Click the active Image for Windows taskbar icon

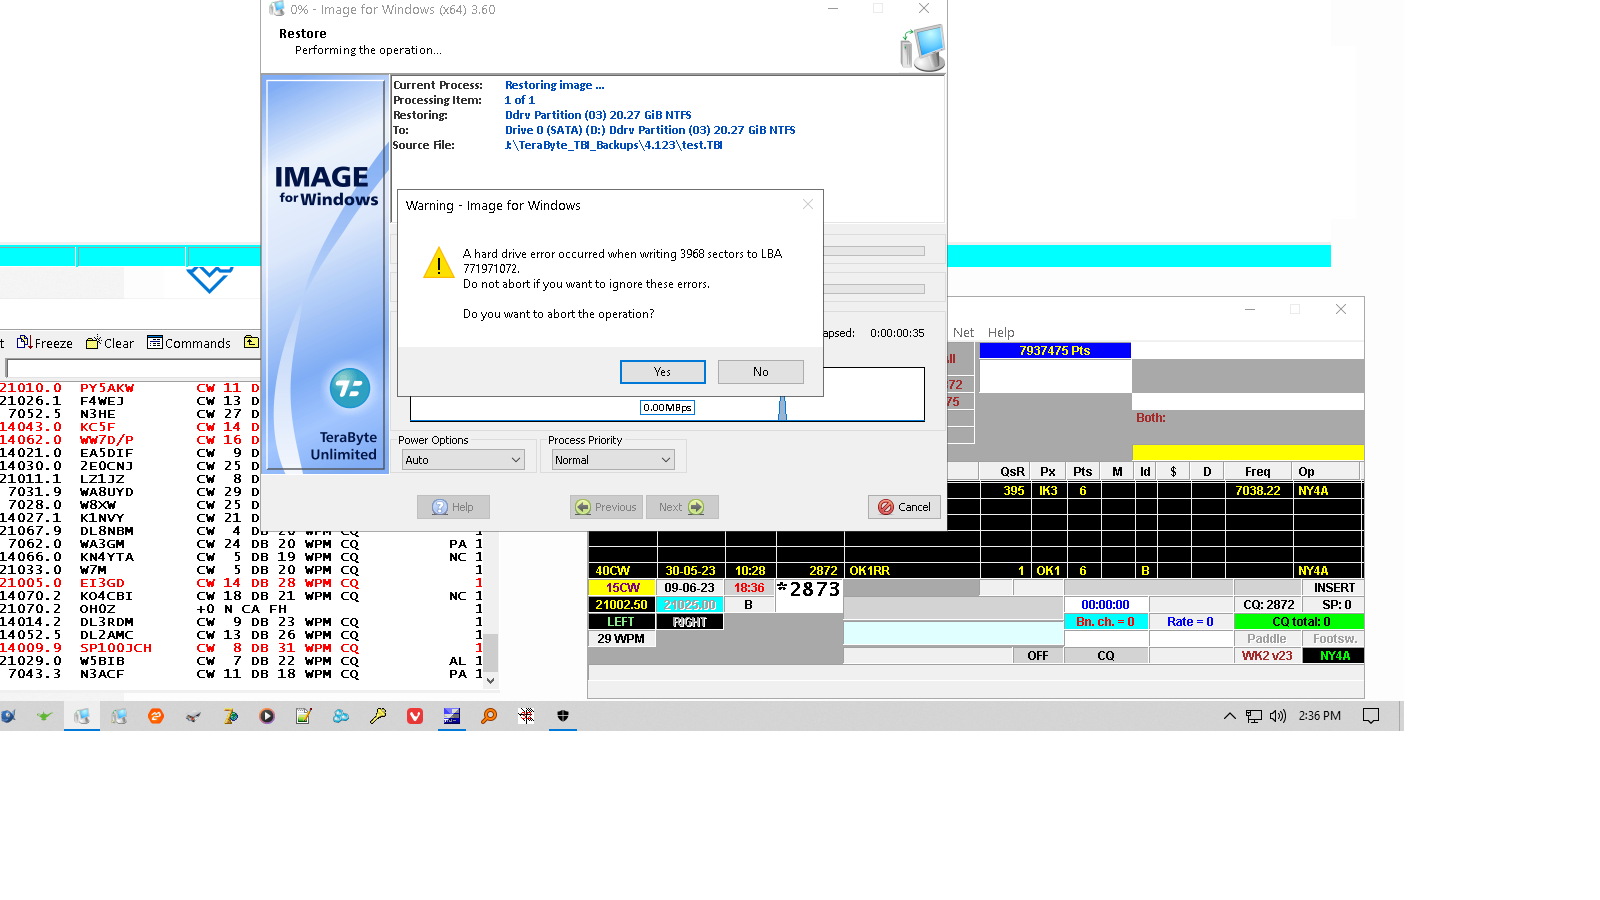82,716
